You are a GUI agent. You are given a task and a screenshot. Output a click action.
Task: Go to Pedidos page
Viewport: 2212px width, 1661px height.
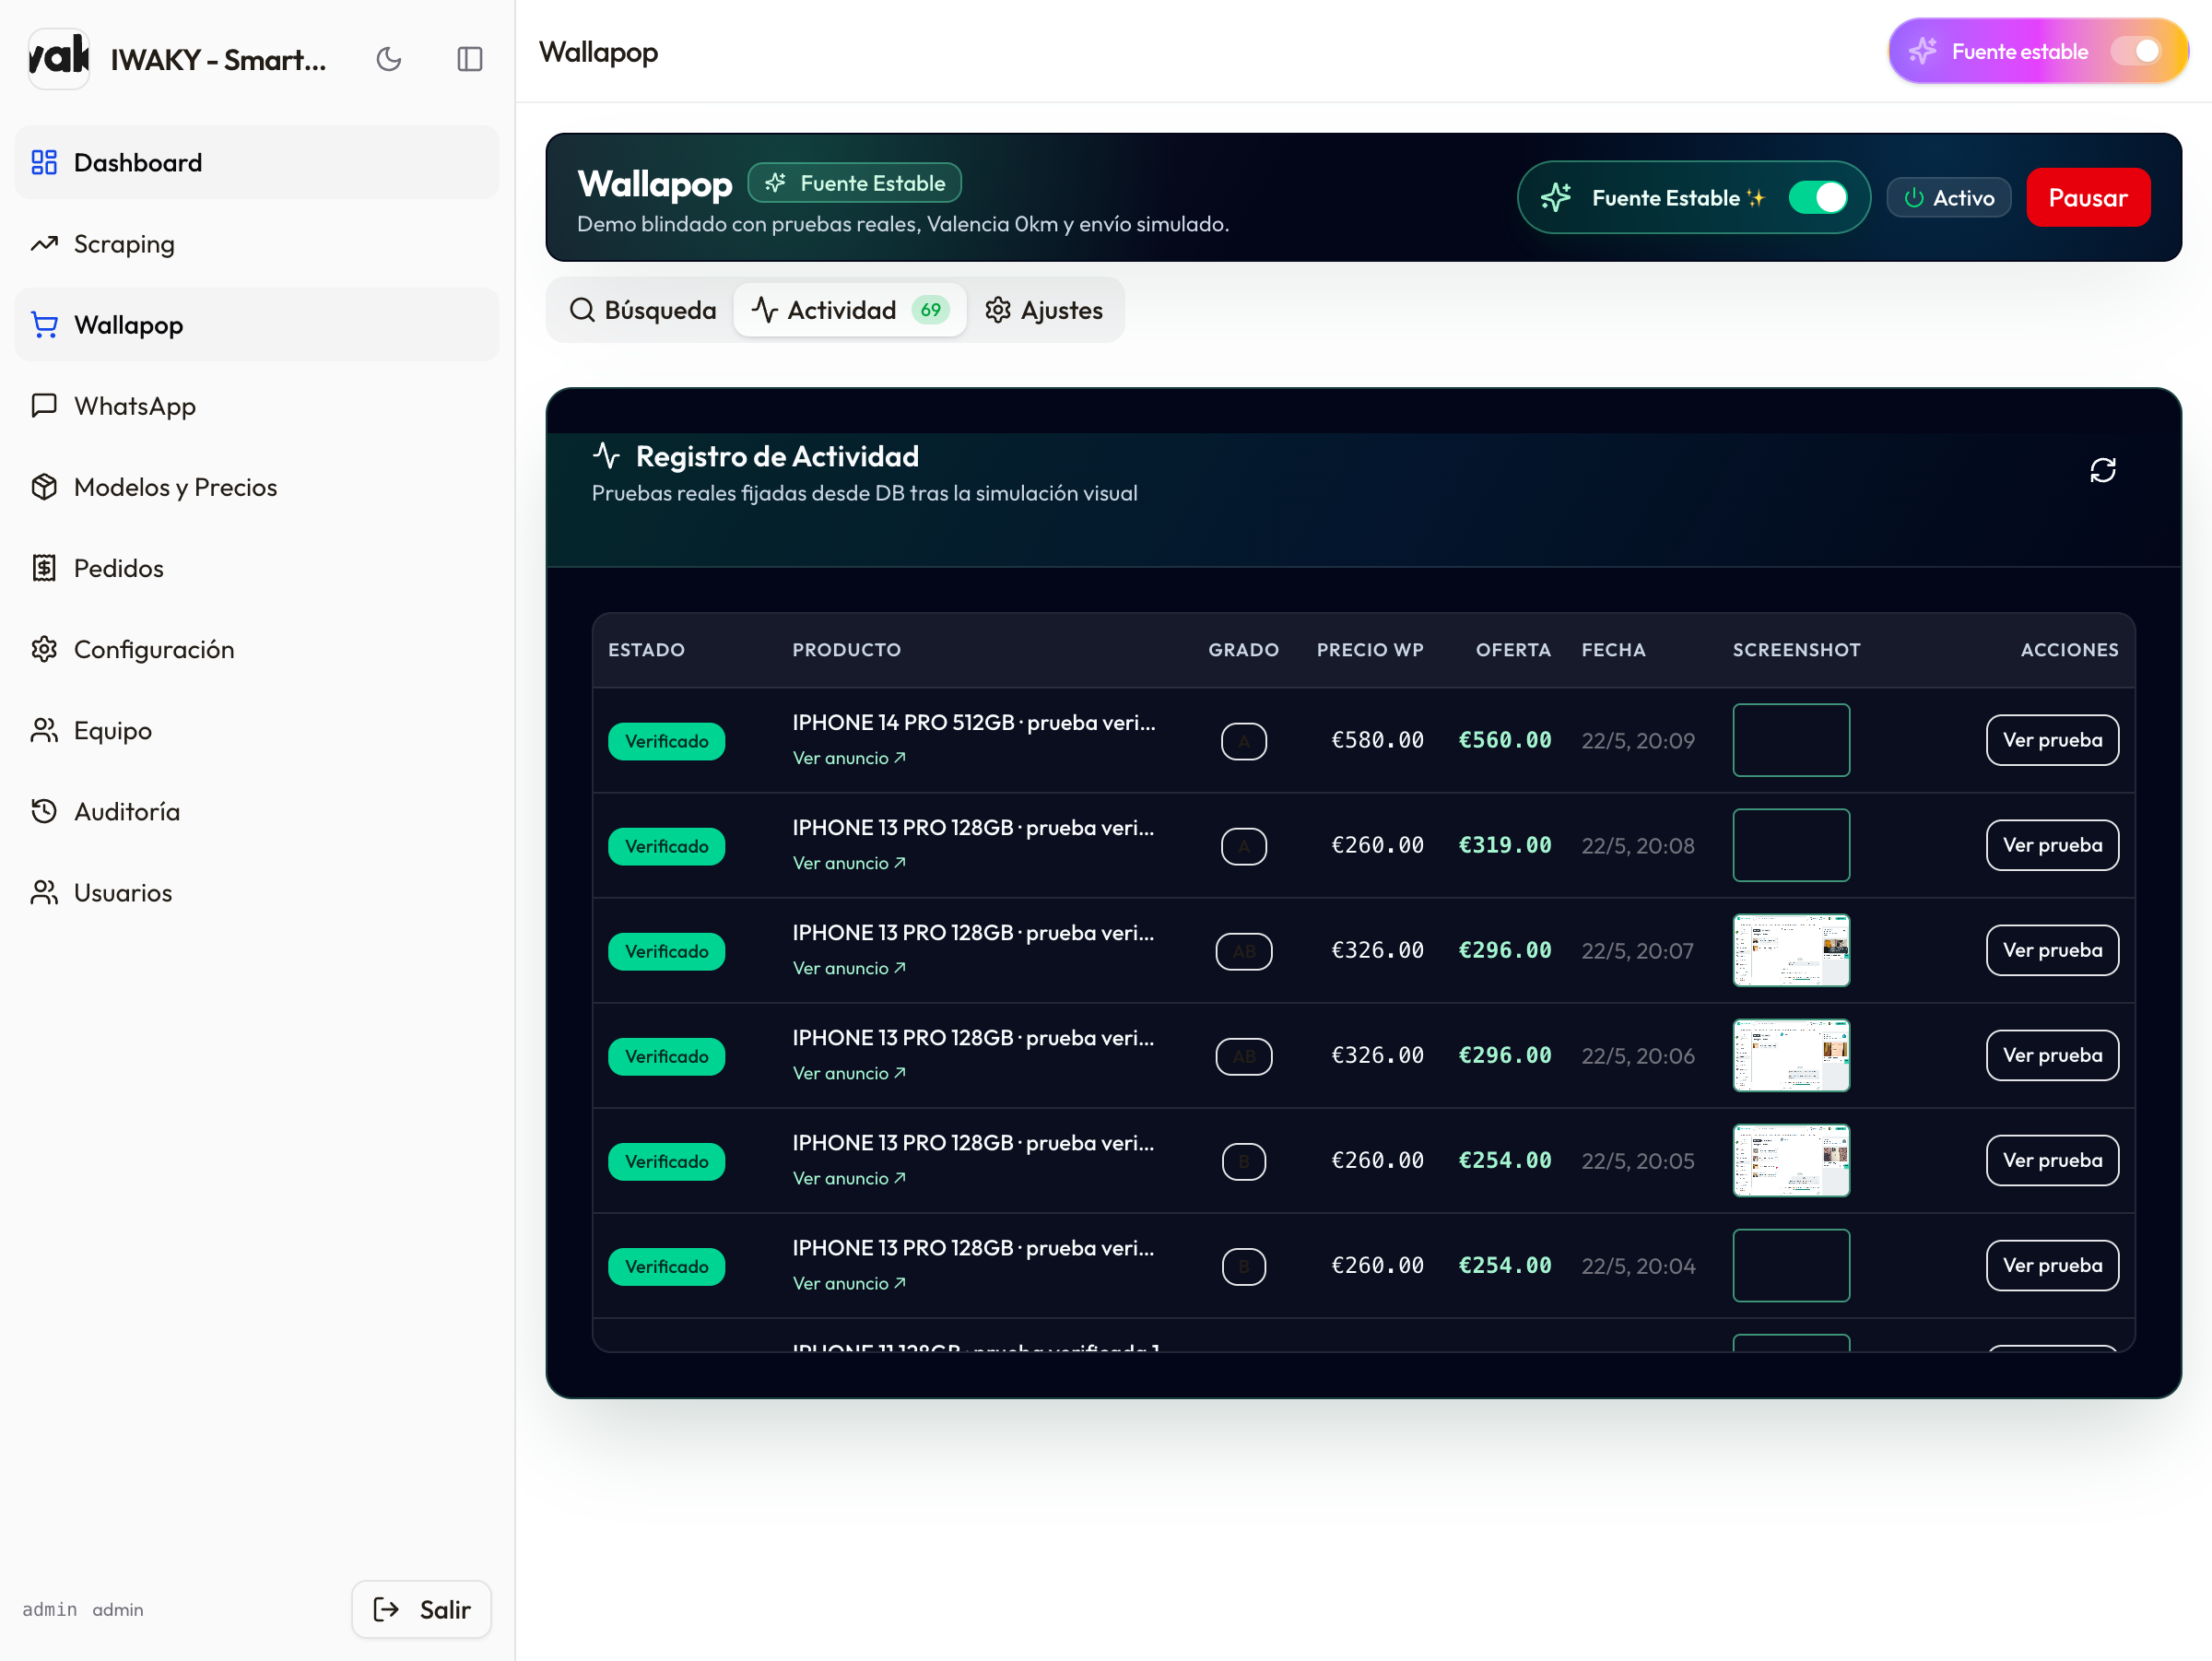tap(257, 567)
